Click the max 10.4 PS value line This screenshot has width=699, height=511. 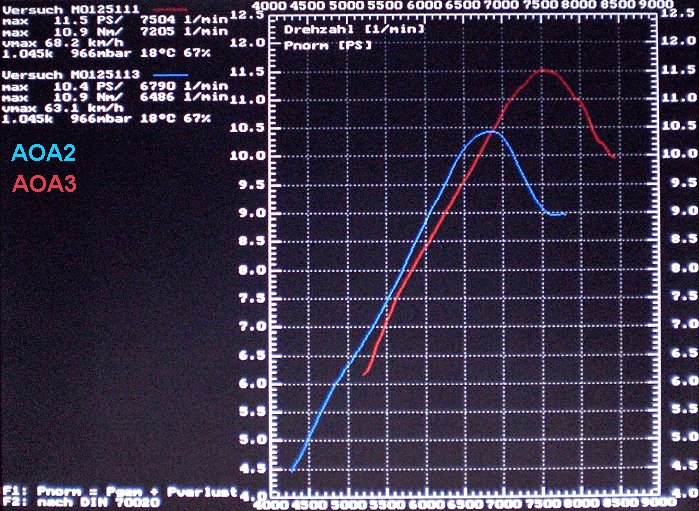tap(113, 87)
